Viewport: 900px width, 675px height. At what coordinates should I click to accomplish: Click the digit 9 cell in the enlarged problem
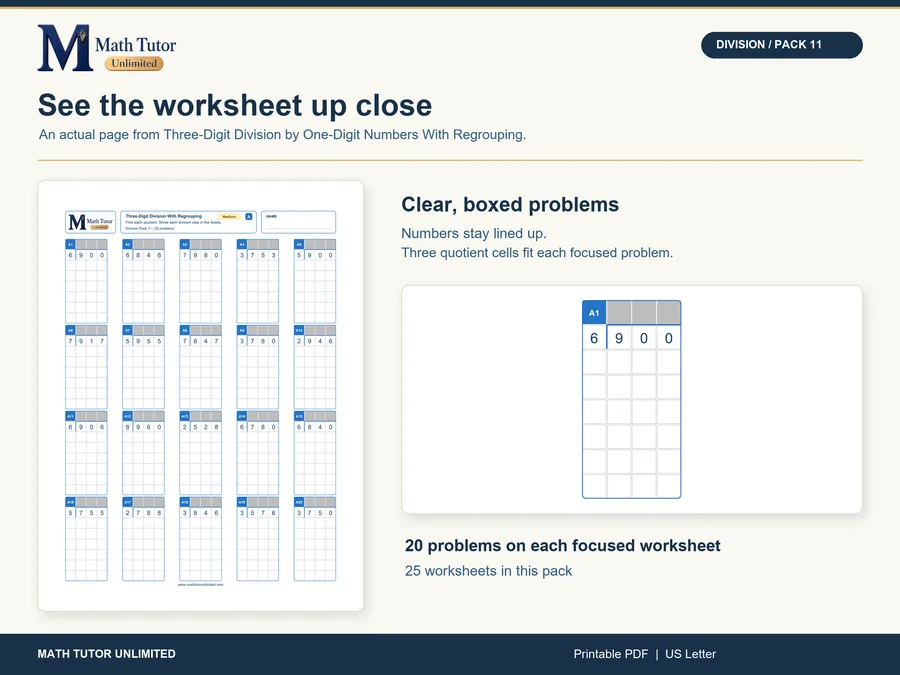tap(619, 338)
